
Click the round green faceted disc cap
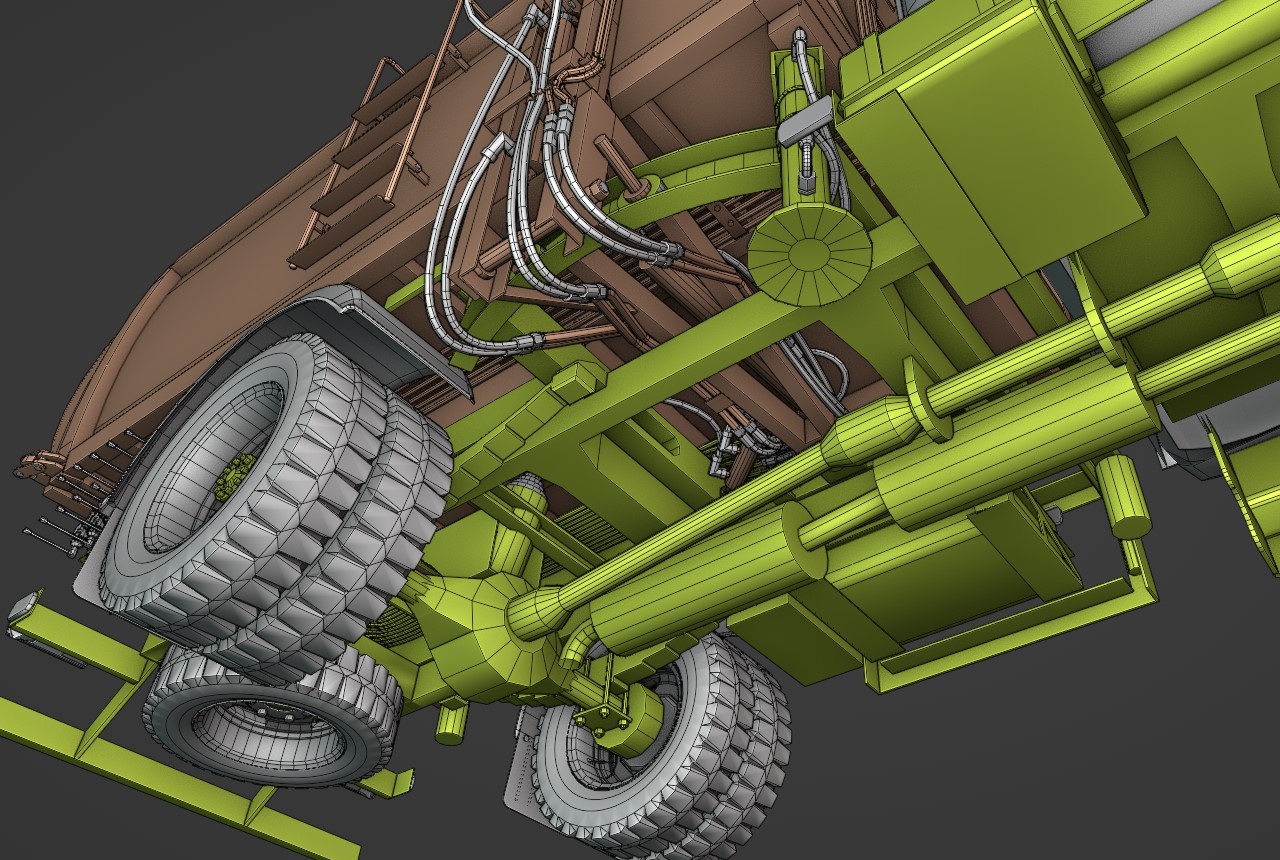click(809, 255)
